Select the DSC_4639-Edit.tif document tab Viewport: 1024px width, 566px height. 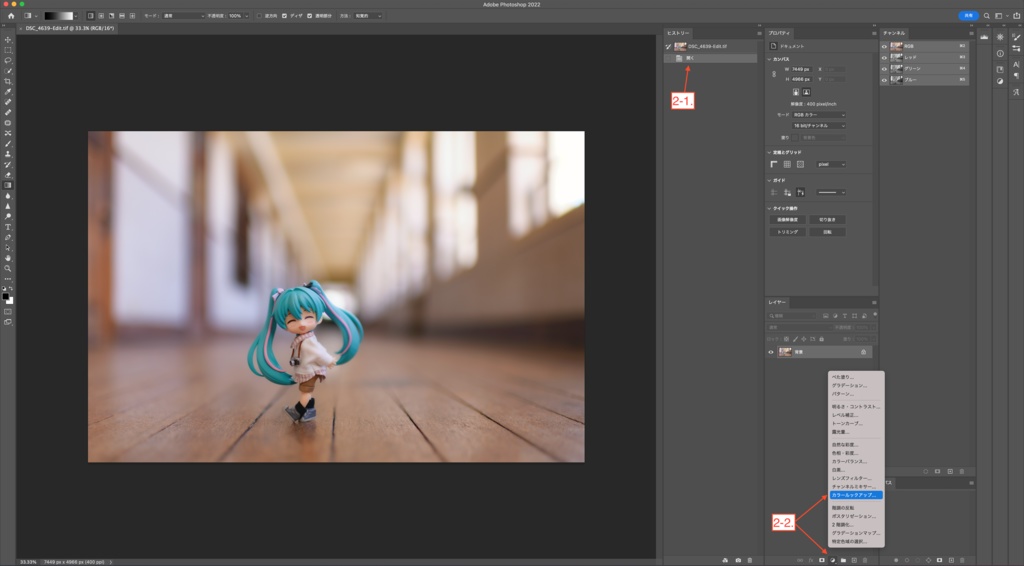point(70,28)
